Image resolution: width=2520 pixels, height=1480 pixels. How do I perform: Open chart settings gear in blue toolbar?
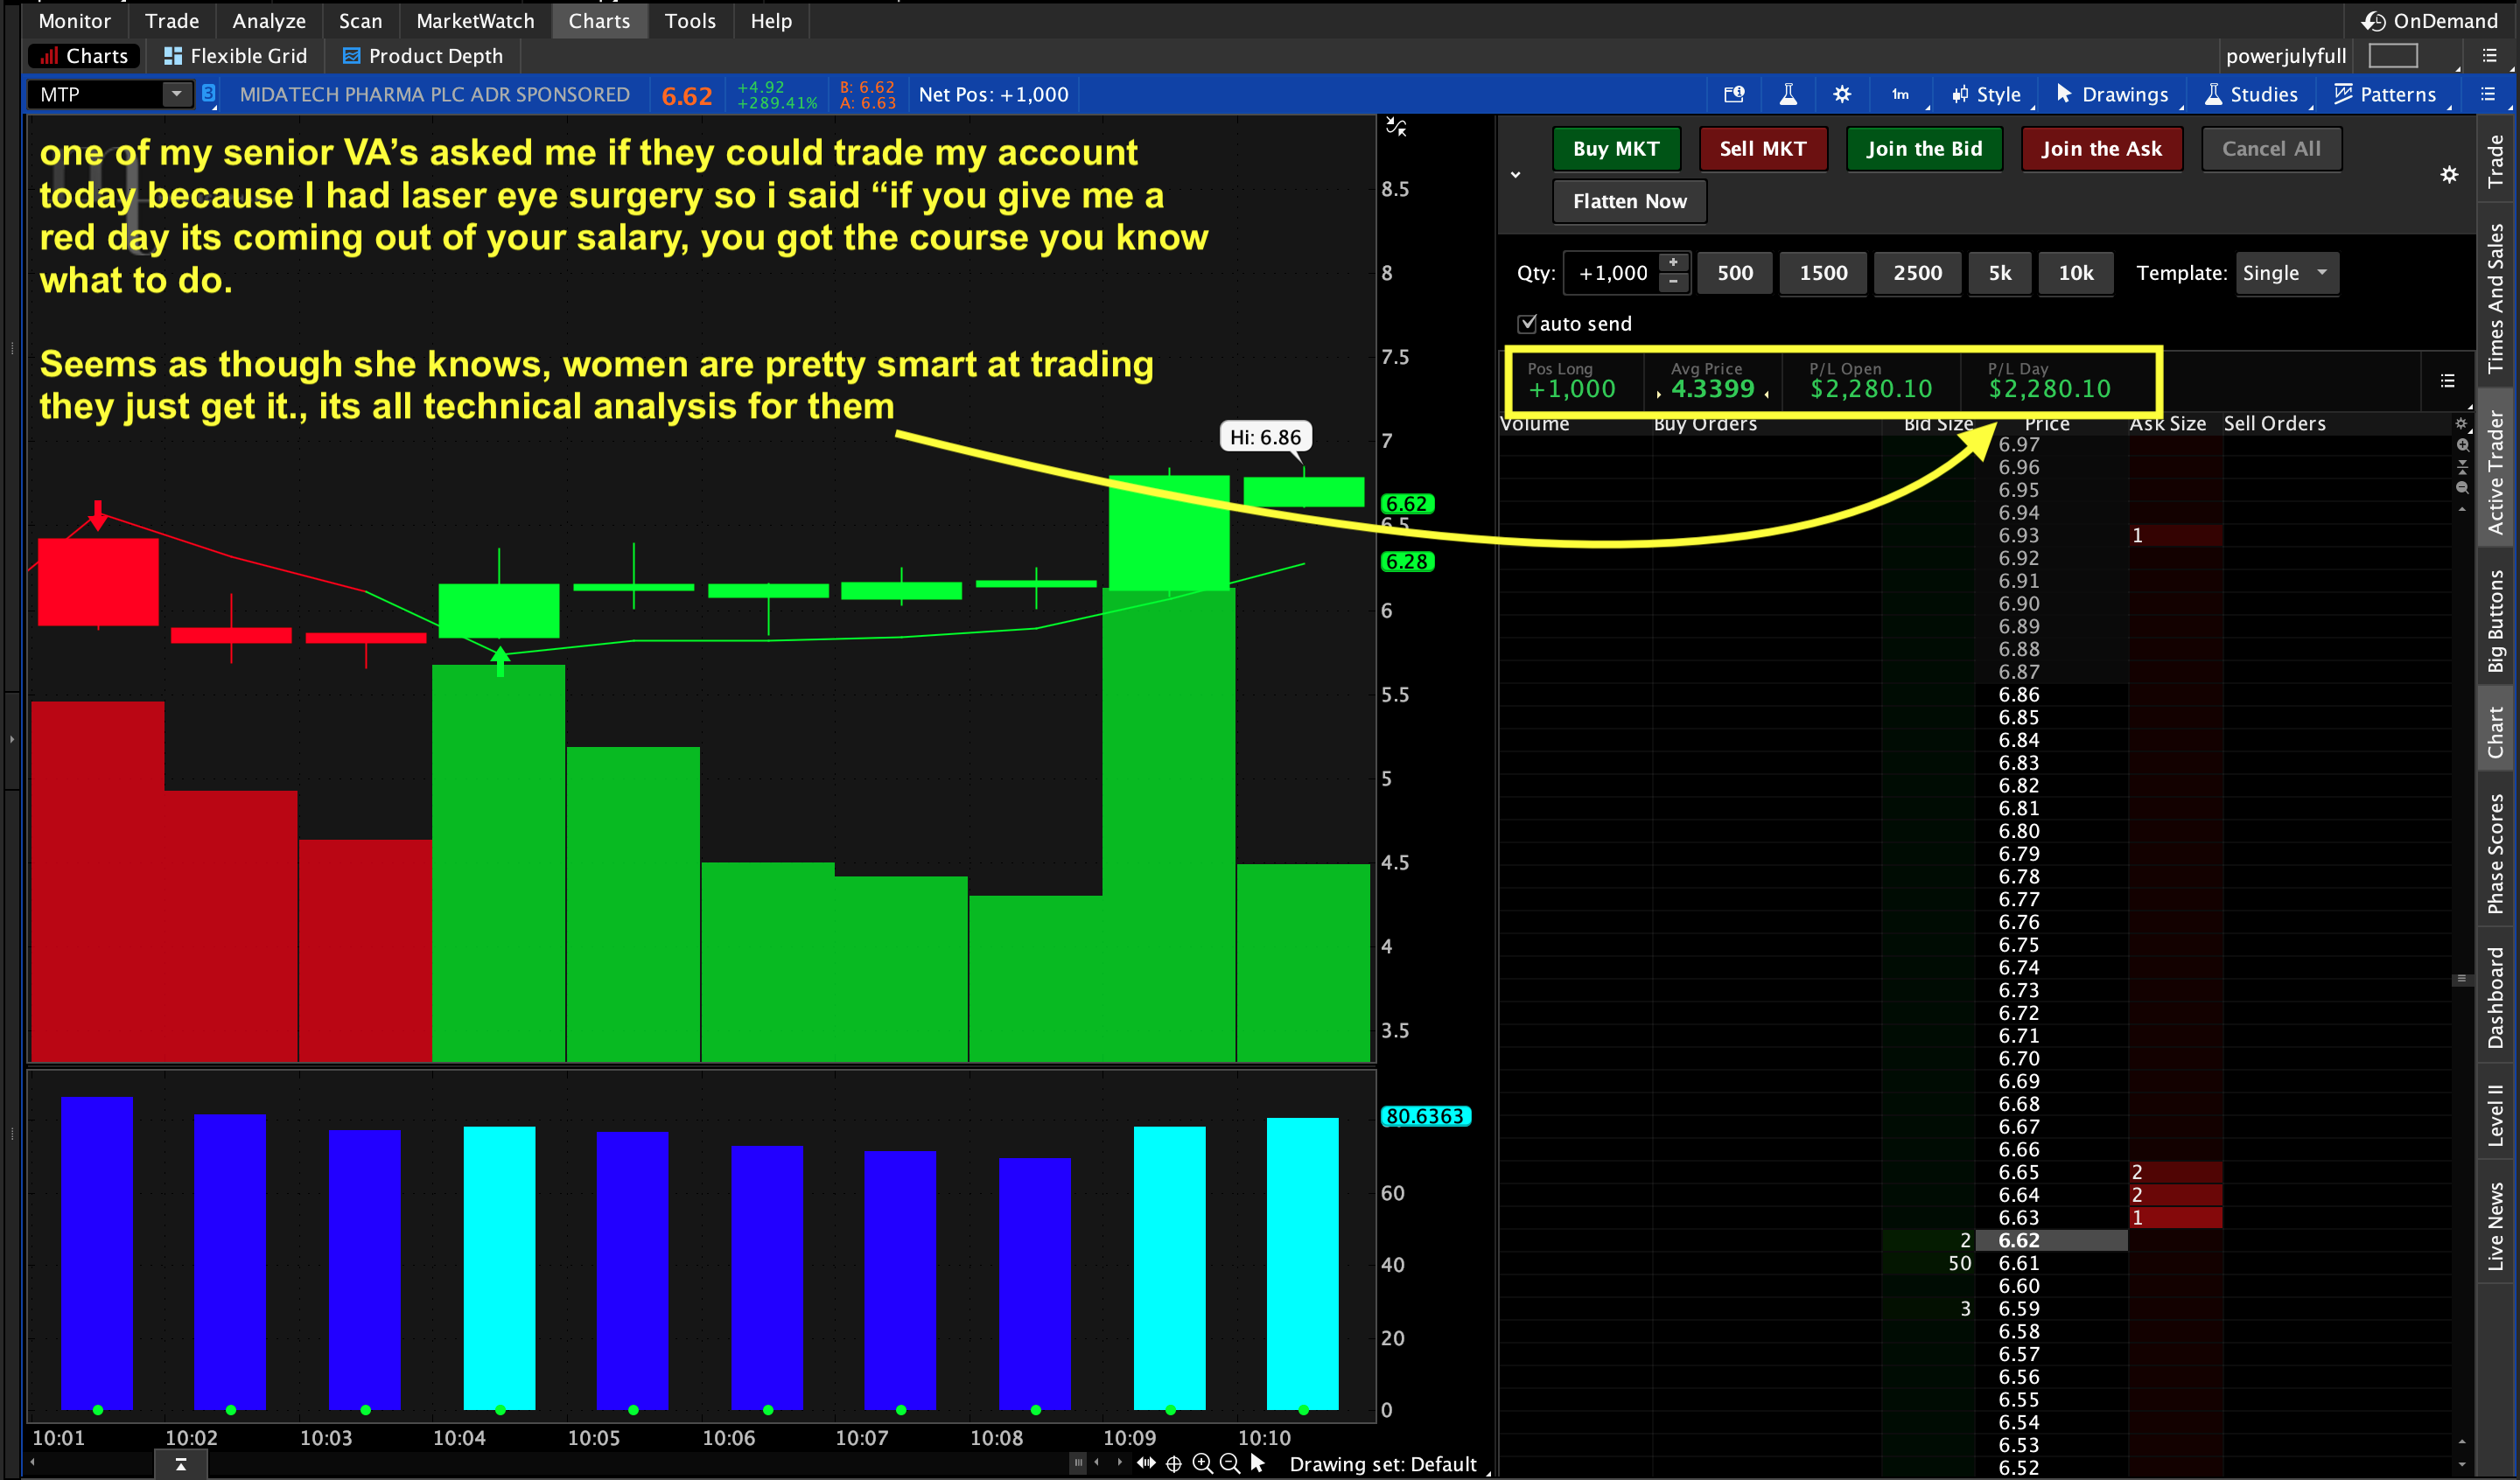pos(1841,94)
